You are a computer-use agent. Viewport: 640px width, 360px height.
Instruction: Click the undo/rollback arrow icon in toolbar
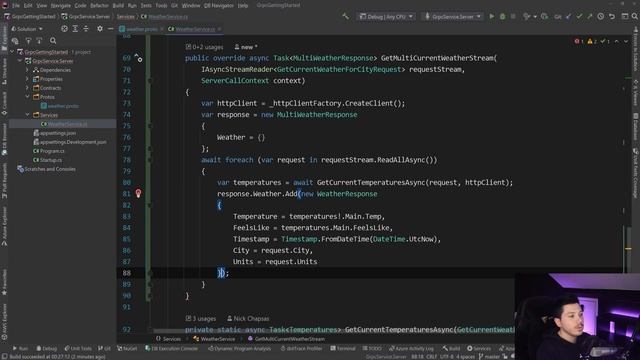tap(612, 16)
